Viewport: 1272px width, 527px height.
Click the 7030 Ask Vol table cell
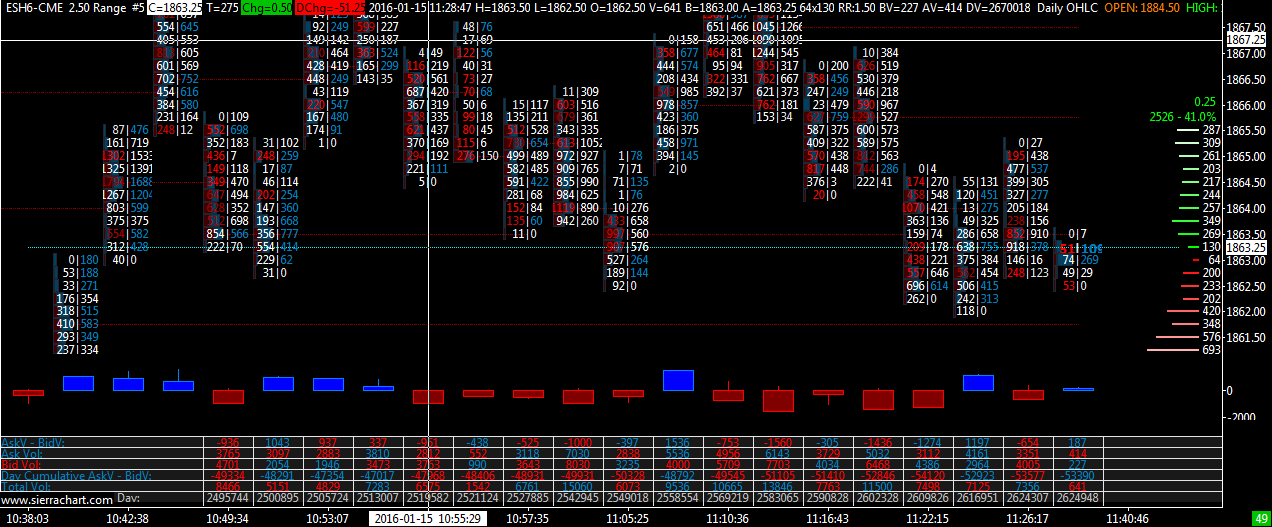pyautogui.click(x=579, y=453)
